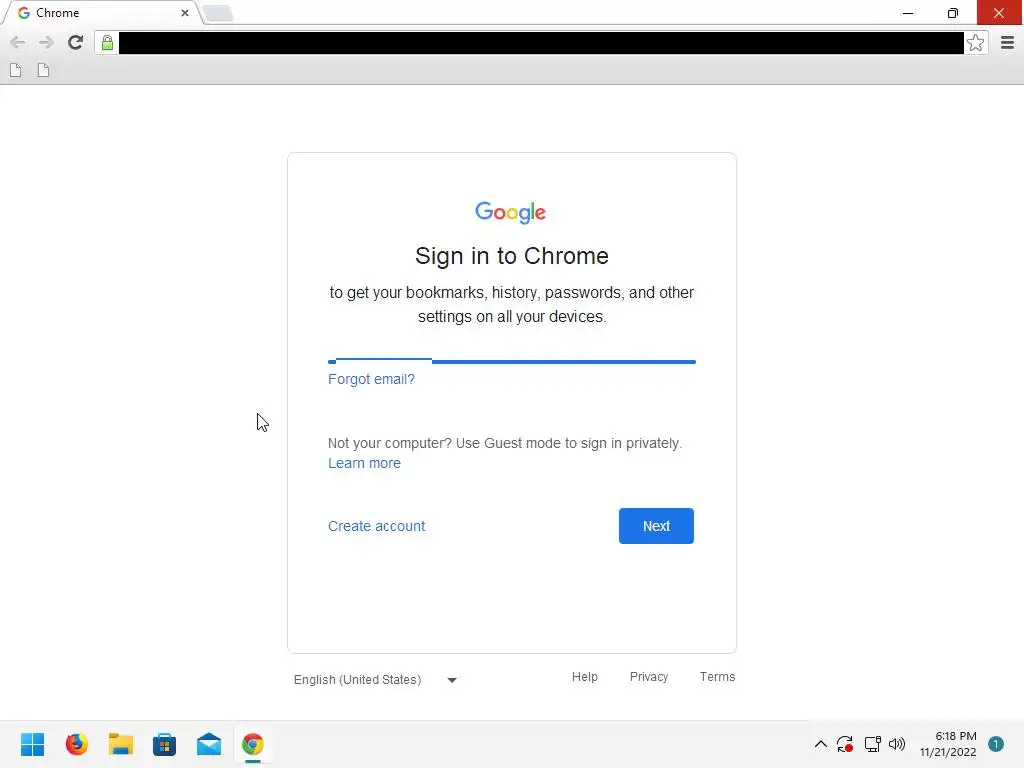The image size is (1024, 768).
Task: Bookmark this page with the star icon
Action: tap(975, 43)
